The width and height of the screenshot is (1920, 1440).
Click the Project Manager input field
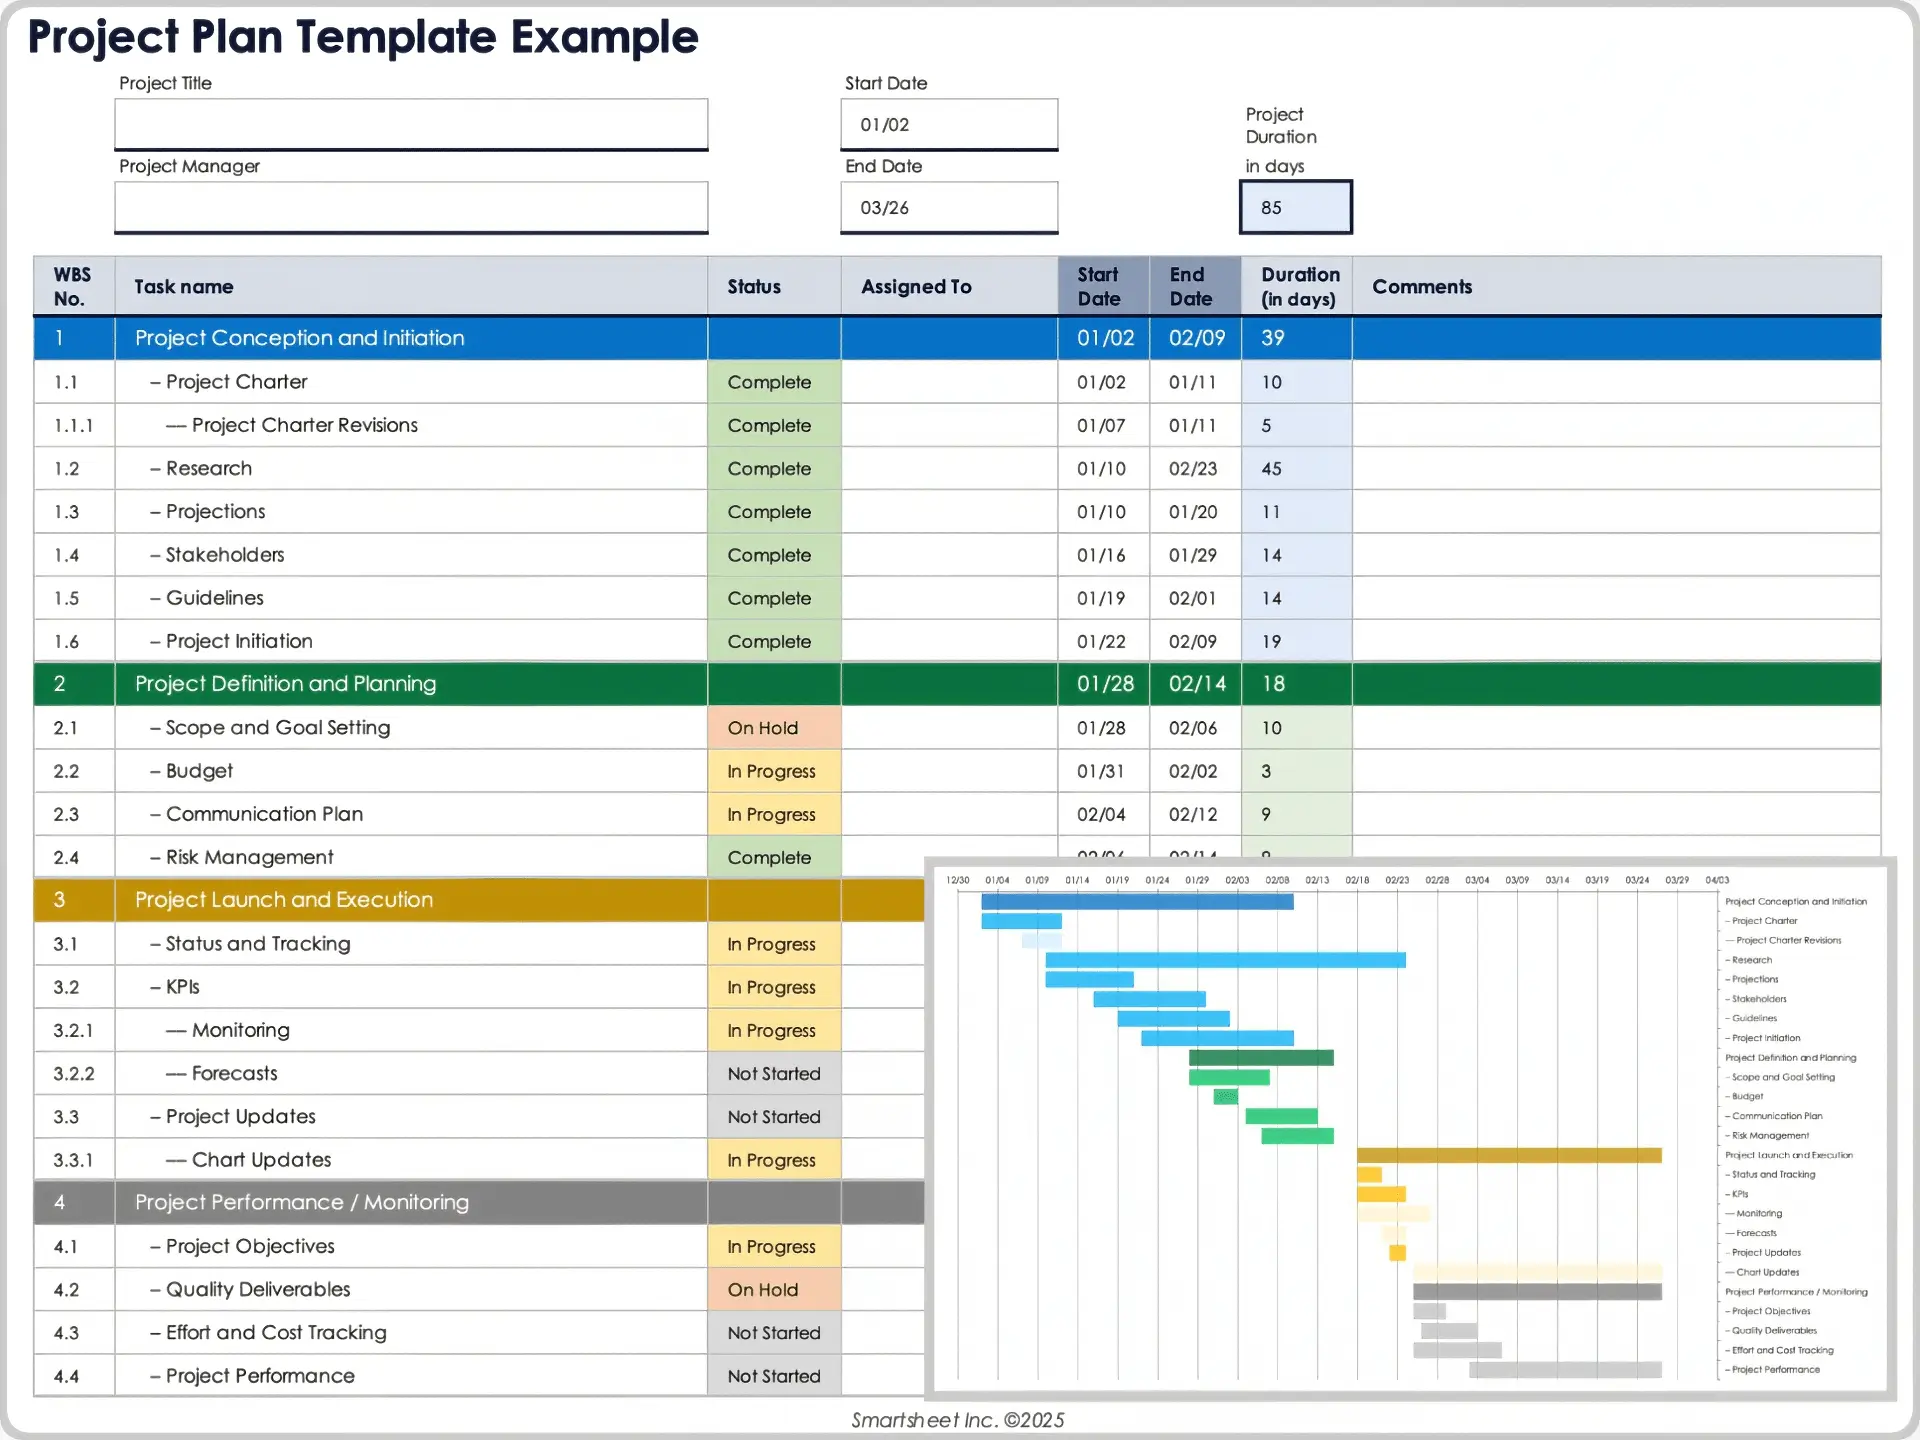pos(410,207)
